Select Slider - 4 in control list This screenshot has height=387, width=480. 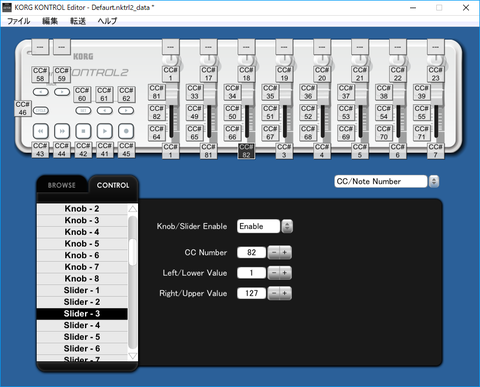[x=82, y=325]
